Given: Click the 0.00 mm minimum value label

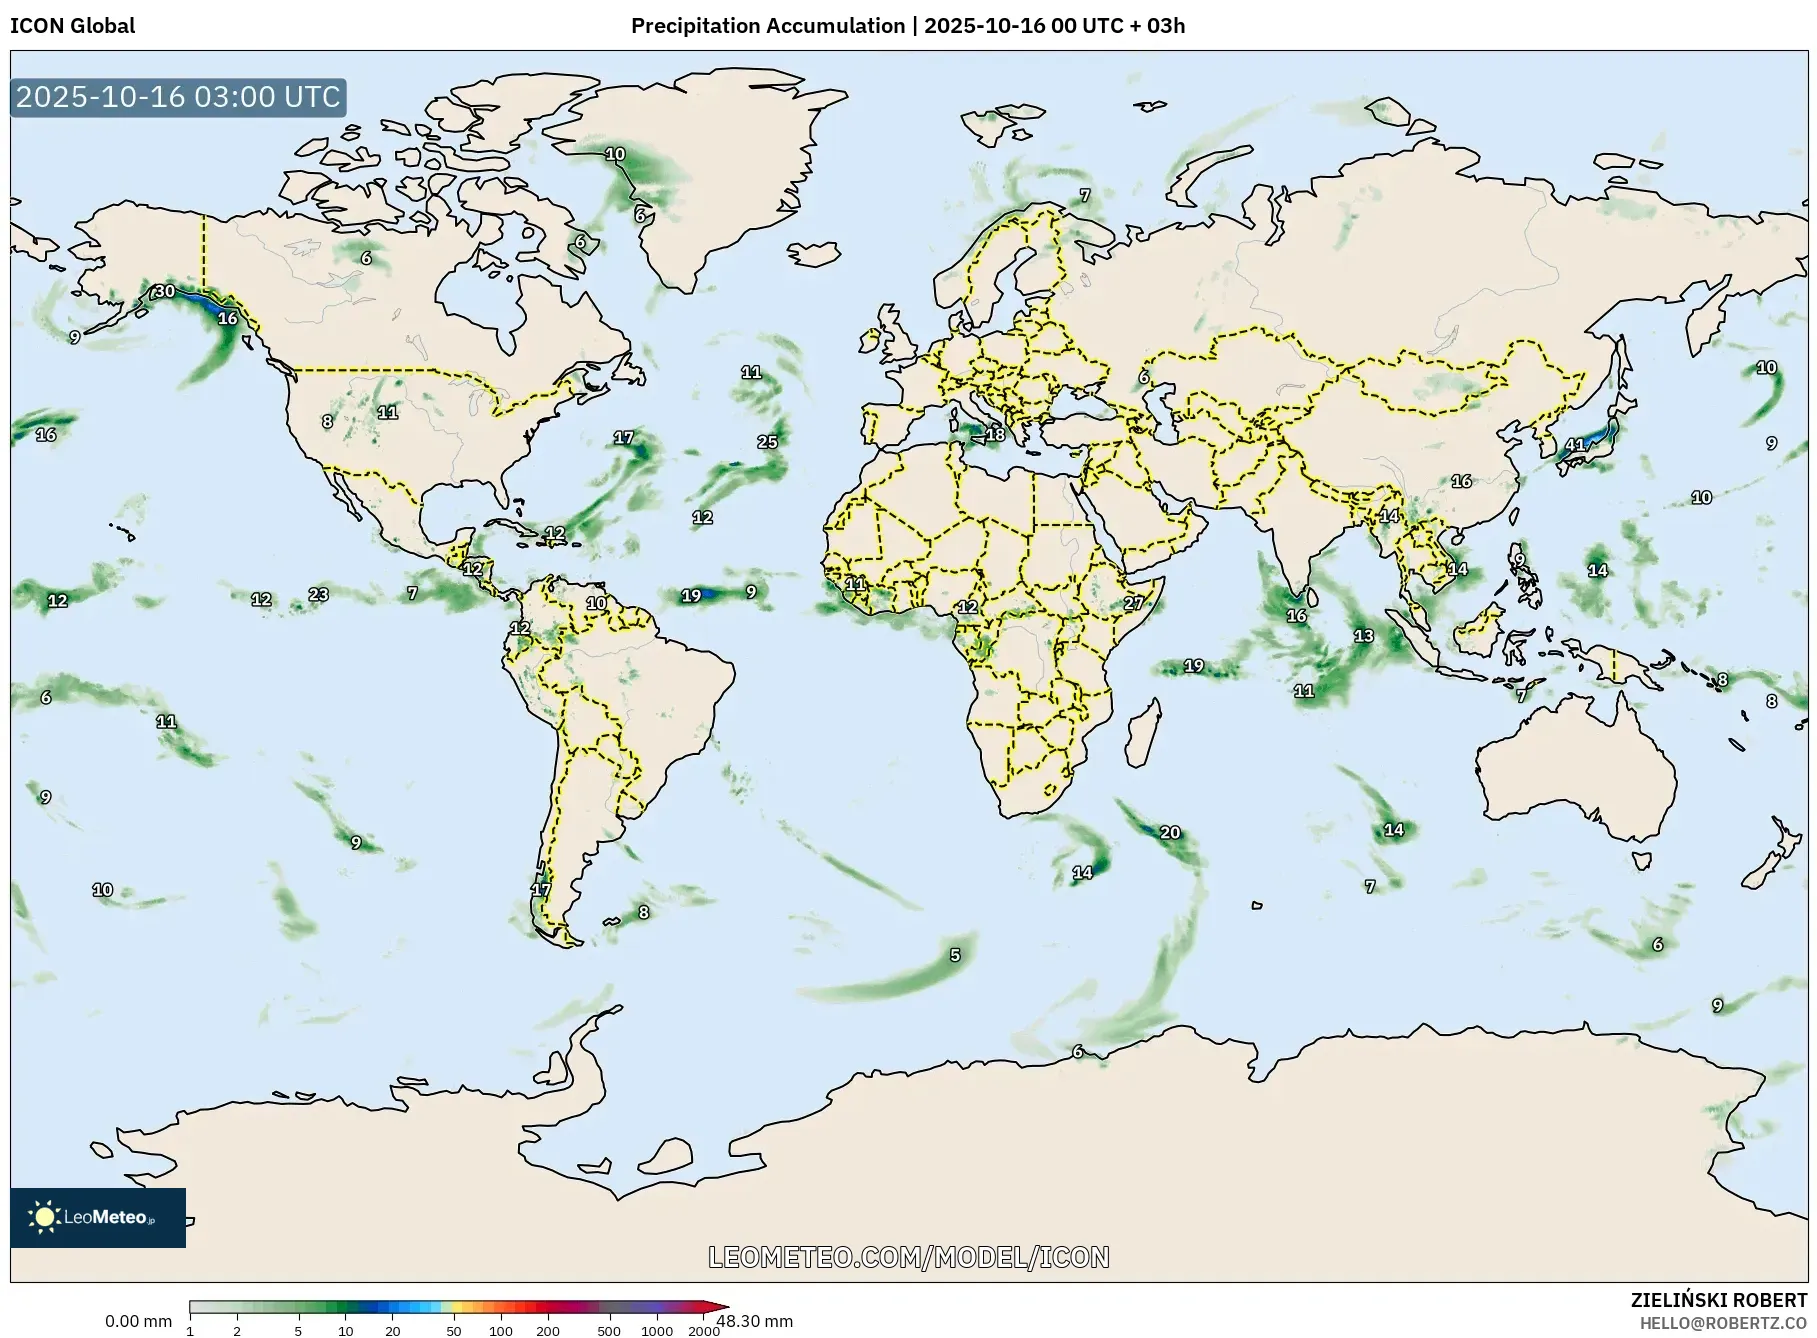Looking at the screenshot, I should 138,1321.
